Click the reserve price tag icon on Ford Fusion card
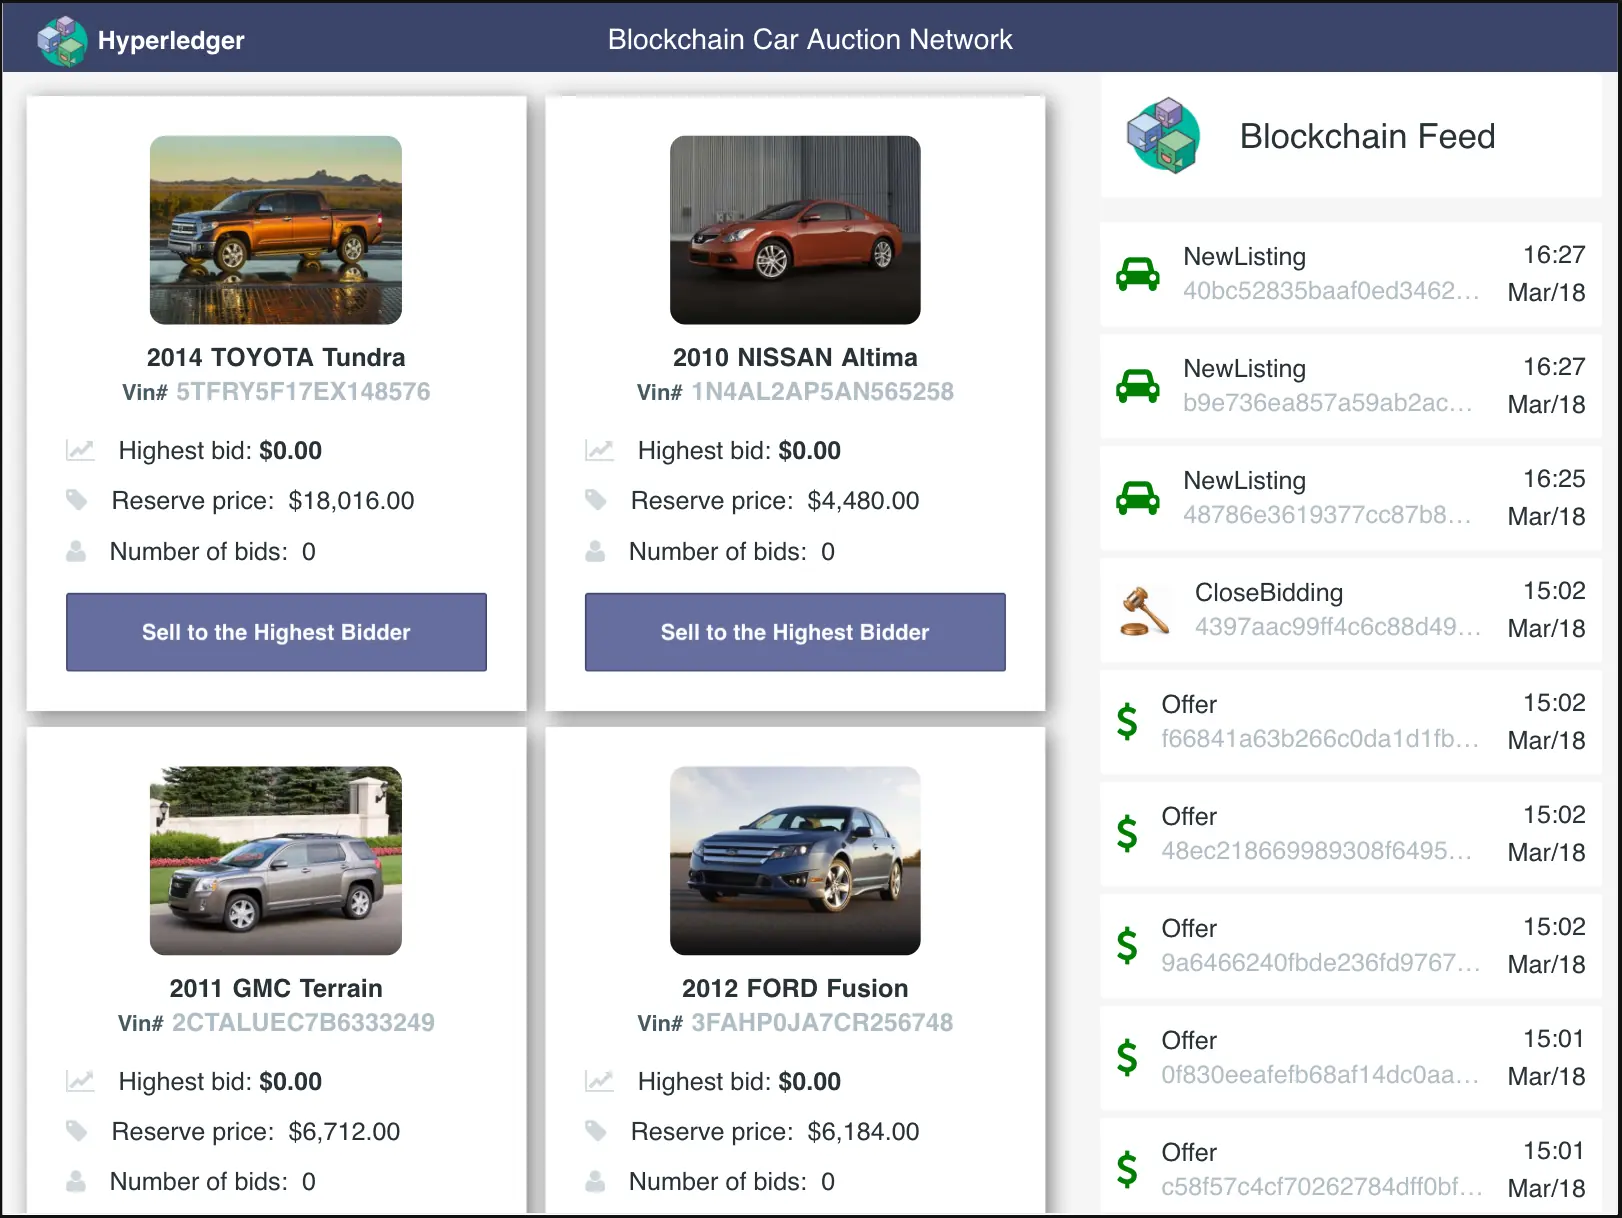The width and height of the screenshot is (1622, 1218). [596, 1130]
